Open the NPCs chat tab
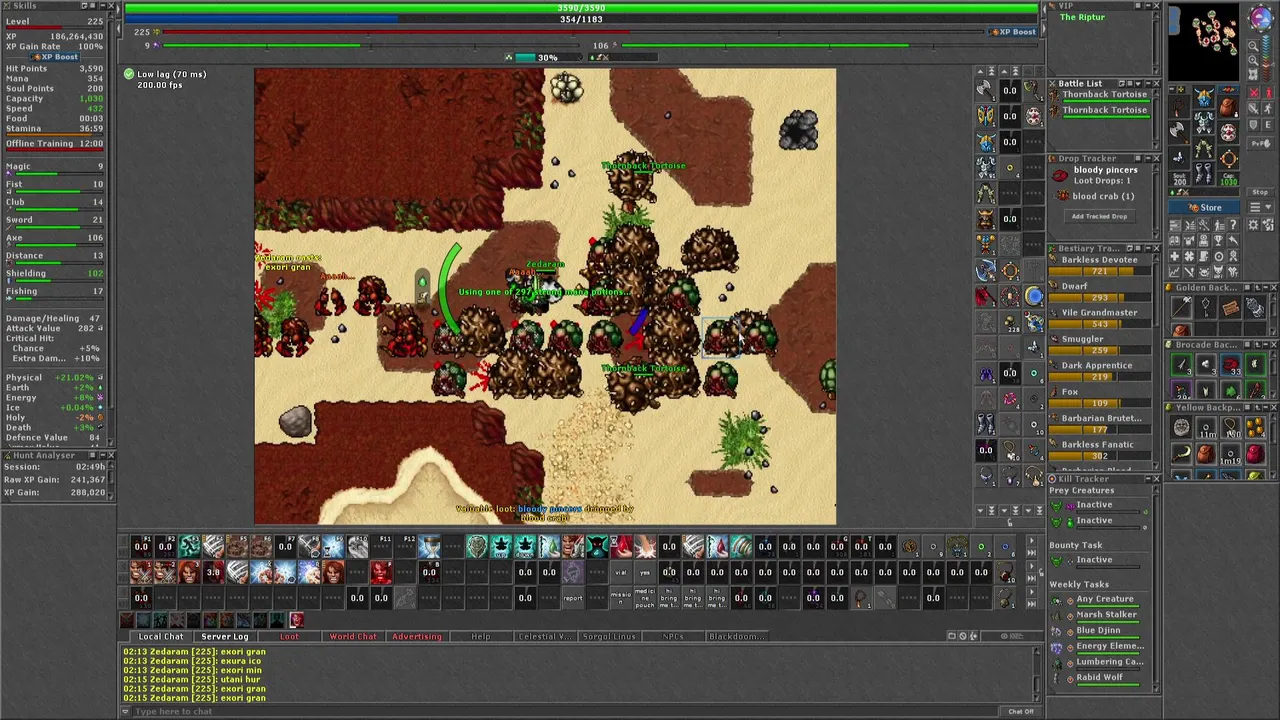Viewport: 1280px width, 720px height. click(x=673, y=636)
